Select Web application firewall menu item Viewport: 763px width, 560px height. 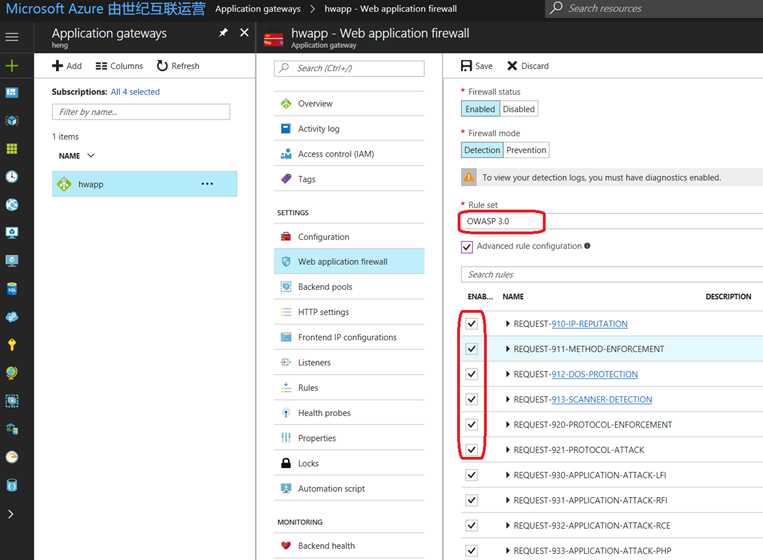click(x=349, y=261)
